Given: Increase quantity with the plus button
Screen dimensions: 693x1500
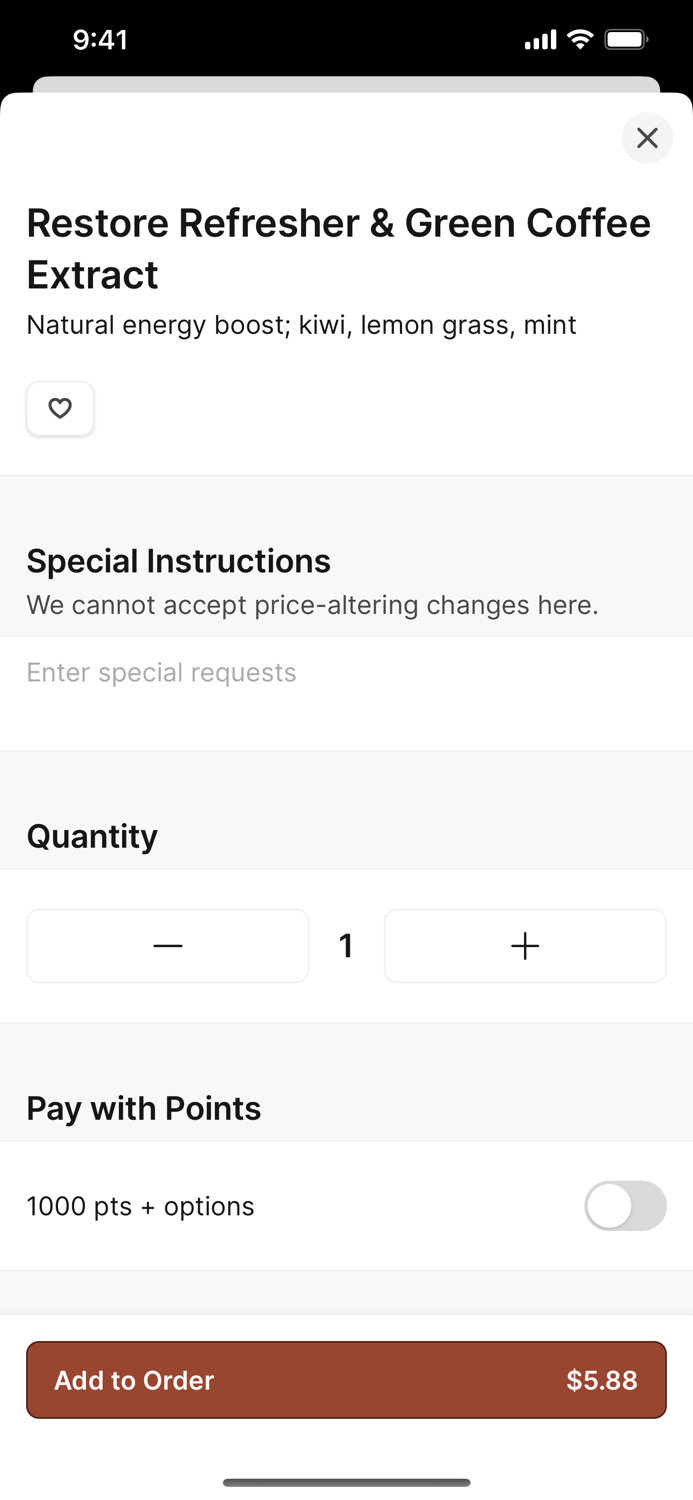Looking at the screenshot, I should [x=525, y=946].
